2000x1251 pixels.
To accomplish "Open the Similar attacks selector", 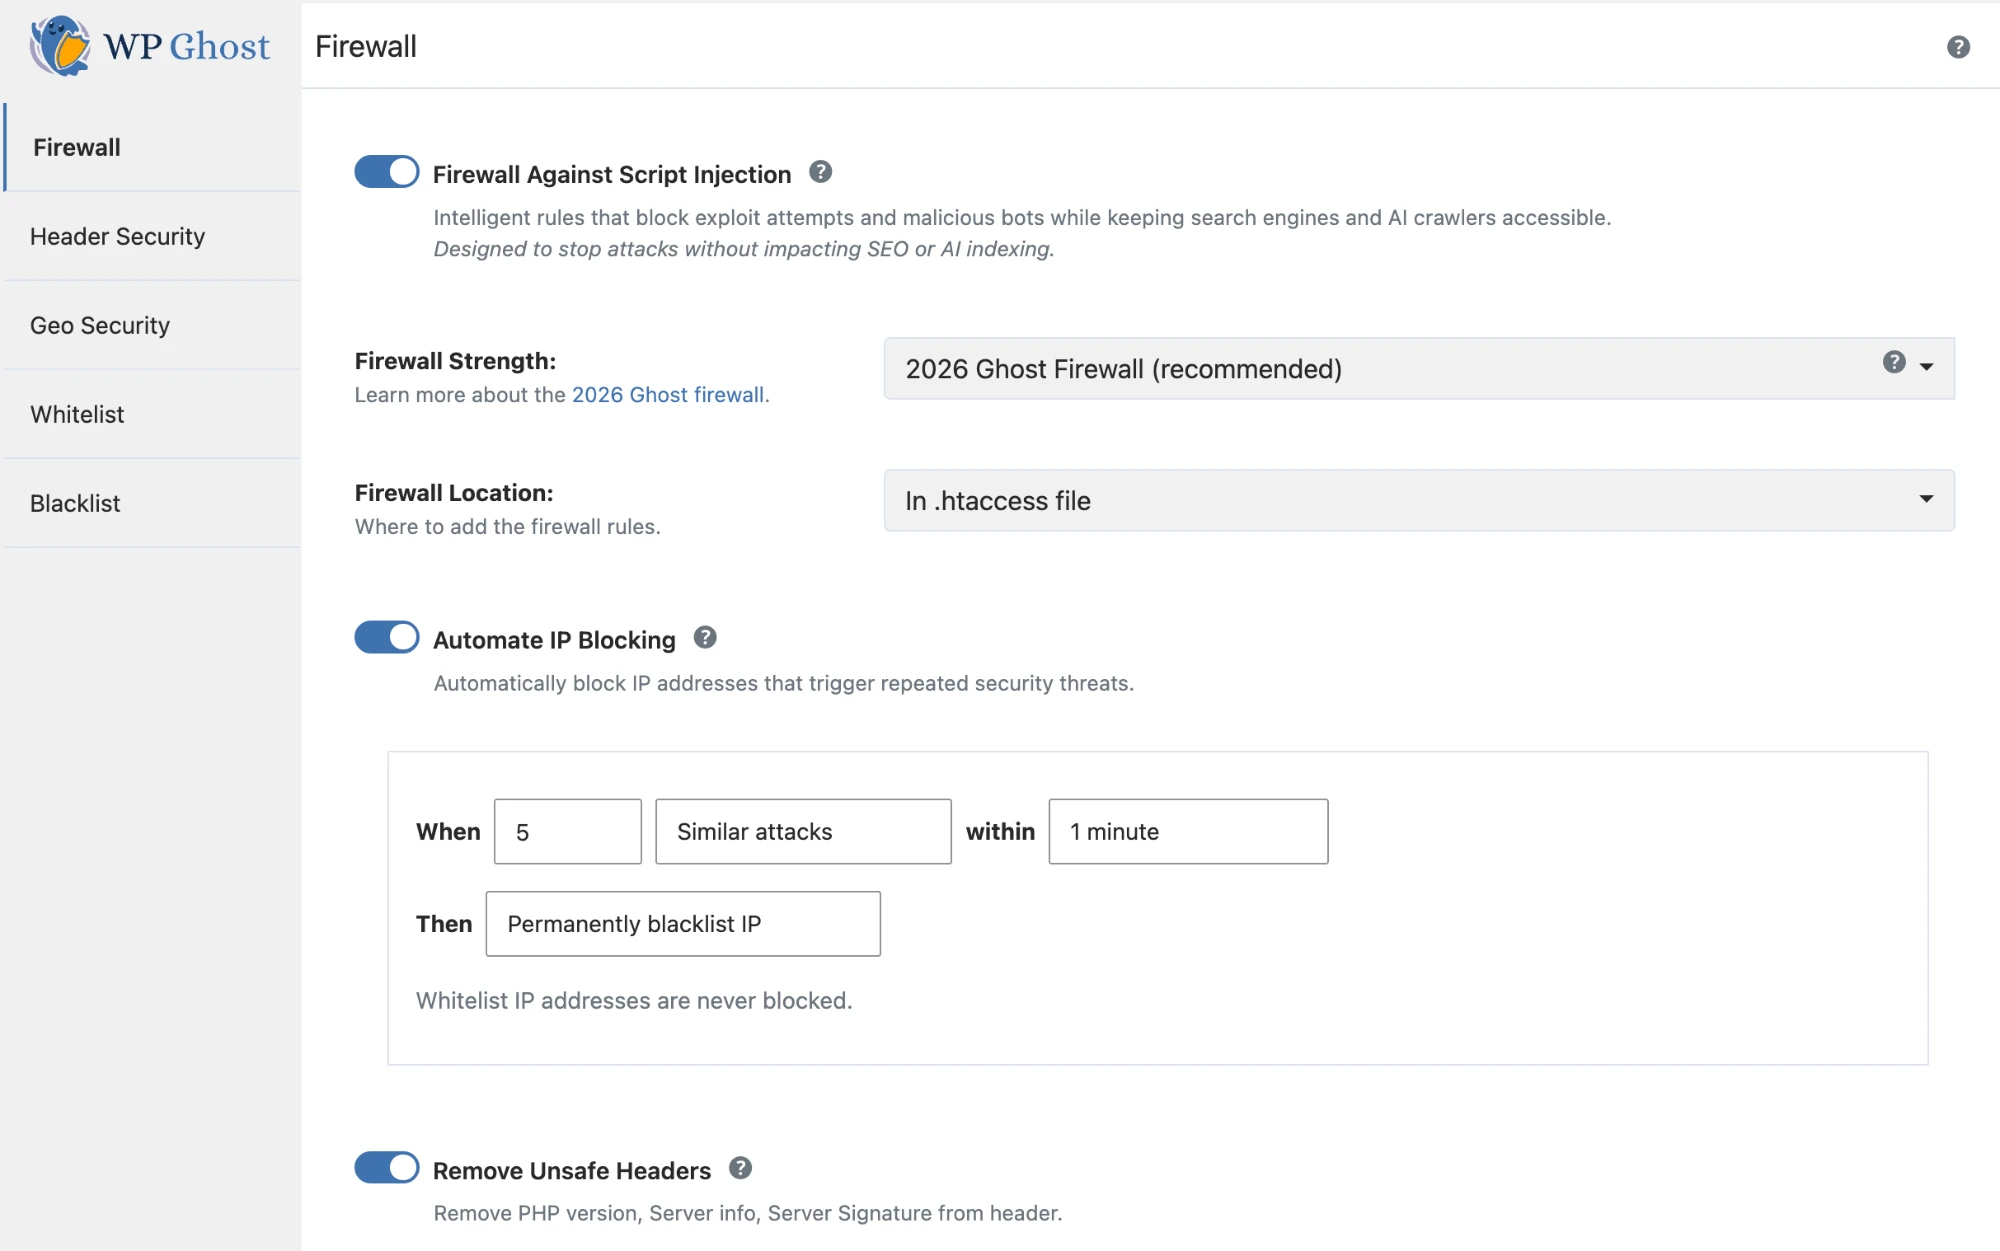I will (803, 831).
